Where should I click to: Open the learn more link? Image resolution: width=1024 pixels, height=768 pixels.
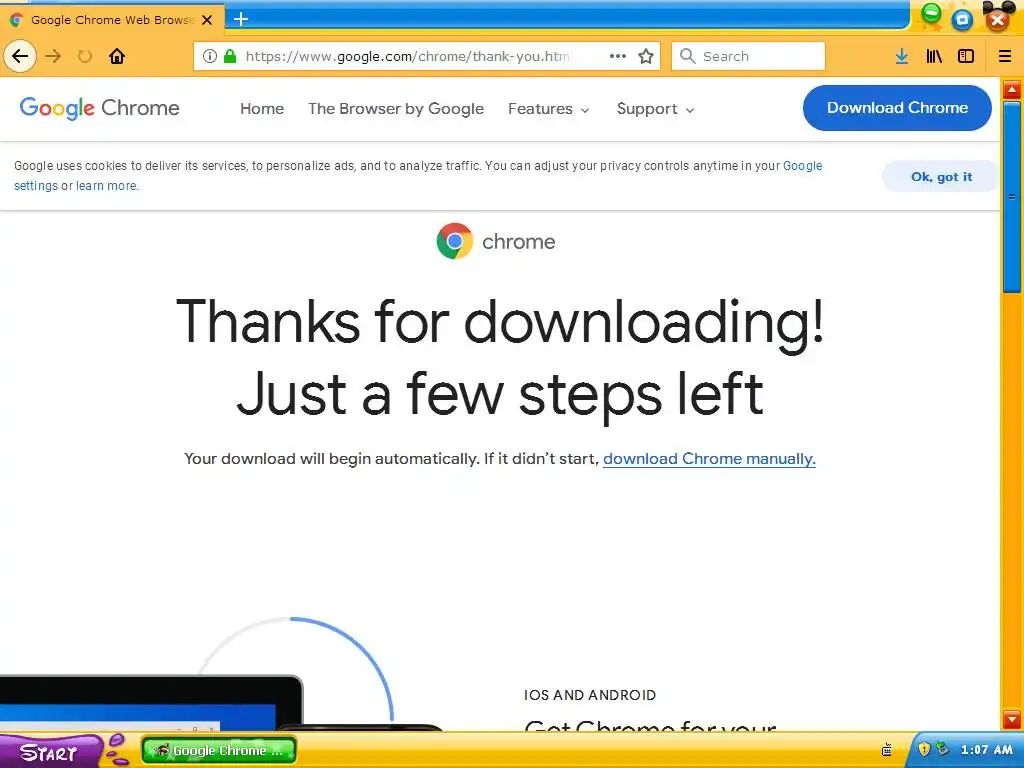pyautogui.click(x=106, y=185)
